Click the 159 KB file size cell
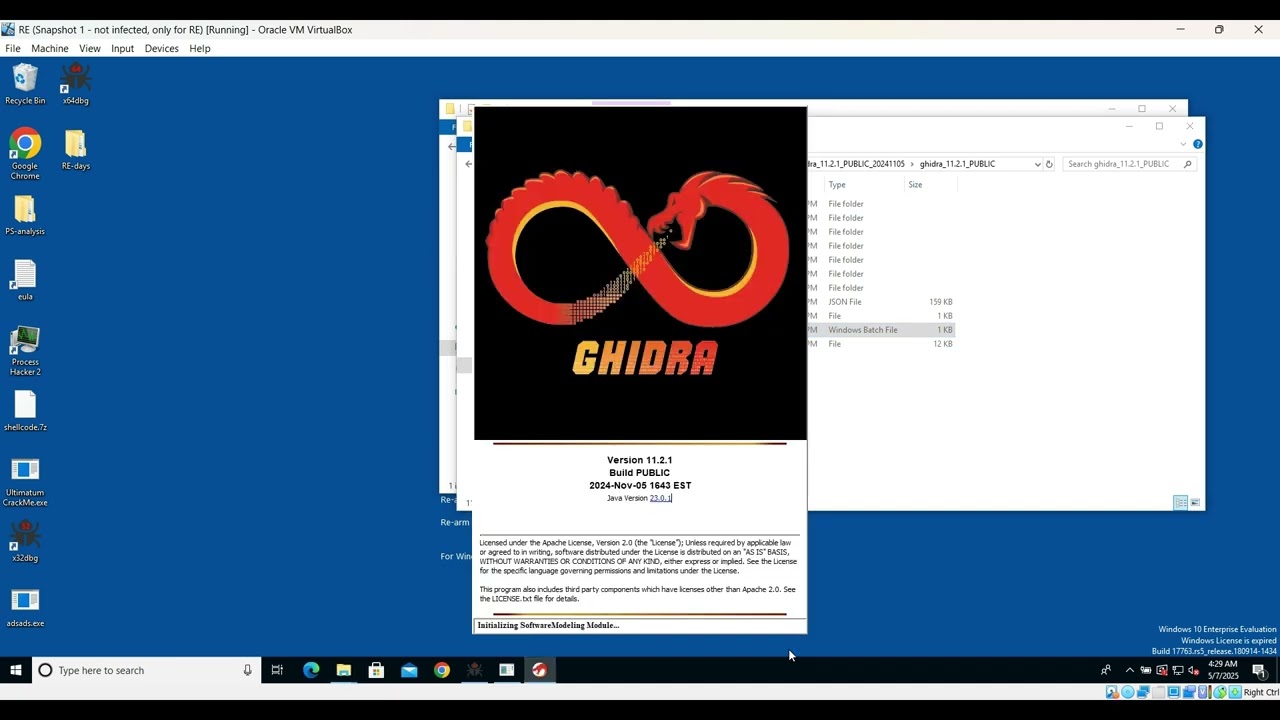1280x720 pixels. click(940, 302)
